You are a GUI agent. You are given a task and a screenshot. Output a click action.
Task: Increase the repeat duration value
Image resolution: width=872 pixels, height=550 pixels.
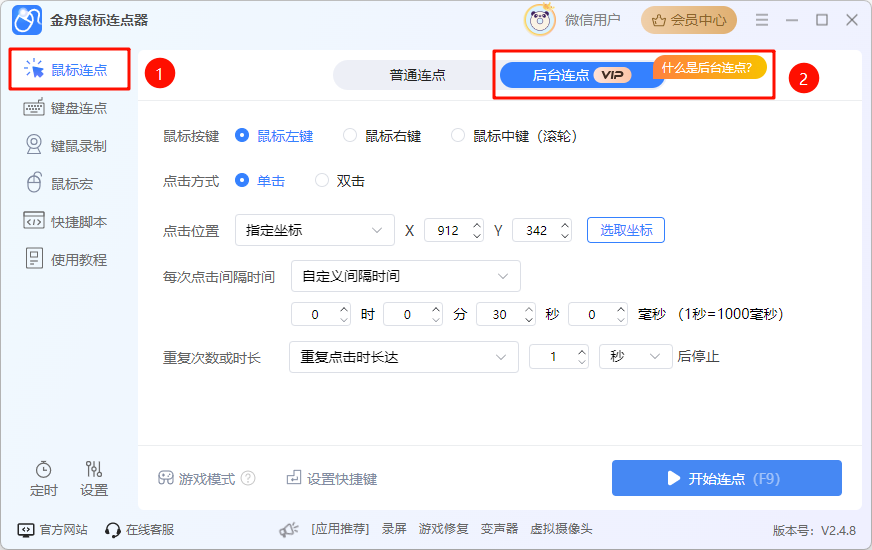click(582, 351)
